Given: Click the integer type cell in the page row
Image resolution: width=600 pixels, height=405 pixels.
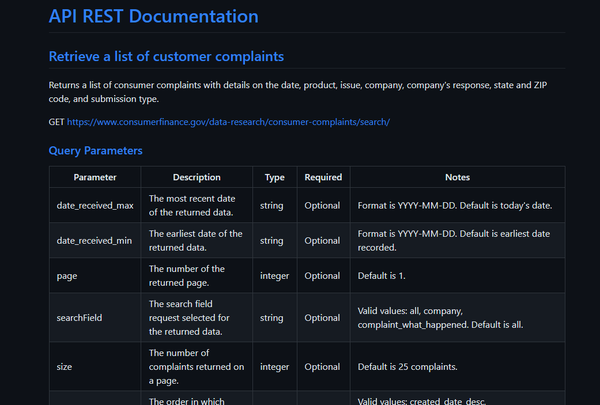Looking at the screenshot, I should tap(274, 276).
